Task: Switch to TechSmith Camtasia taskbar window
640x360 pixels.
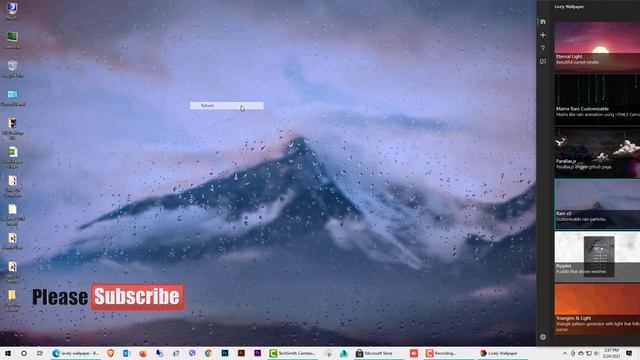Action: tap(293, 353)
